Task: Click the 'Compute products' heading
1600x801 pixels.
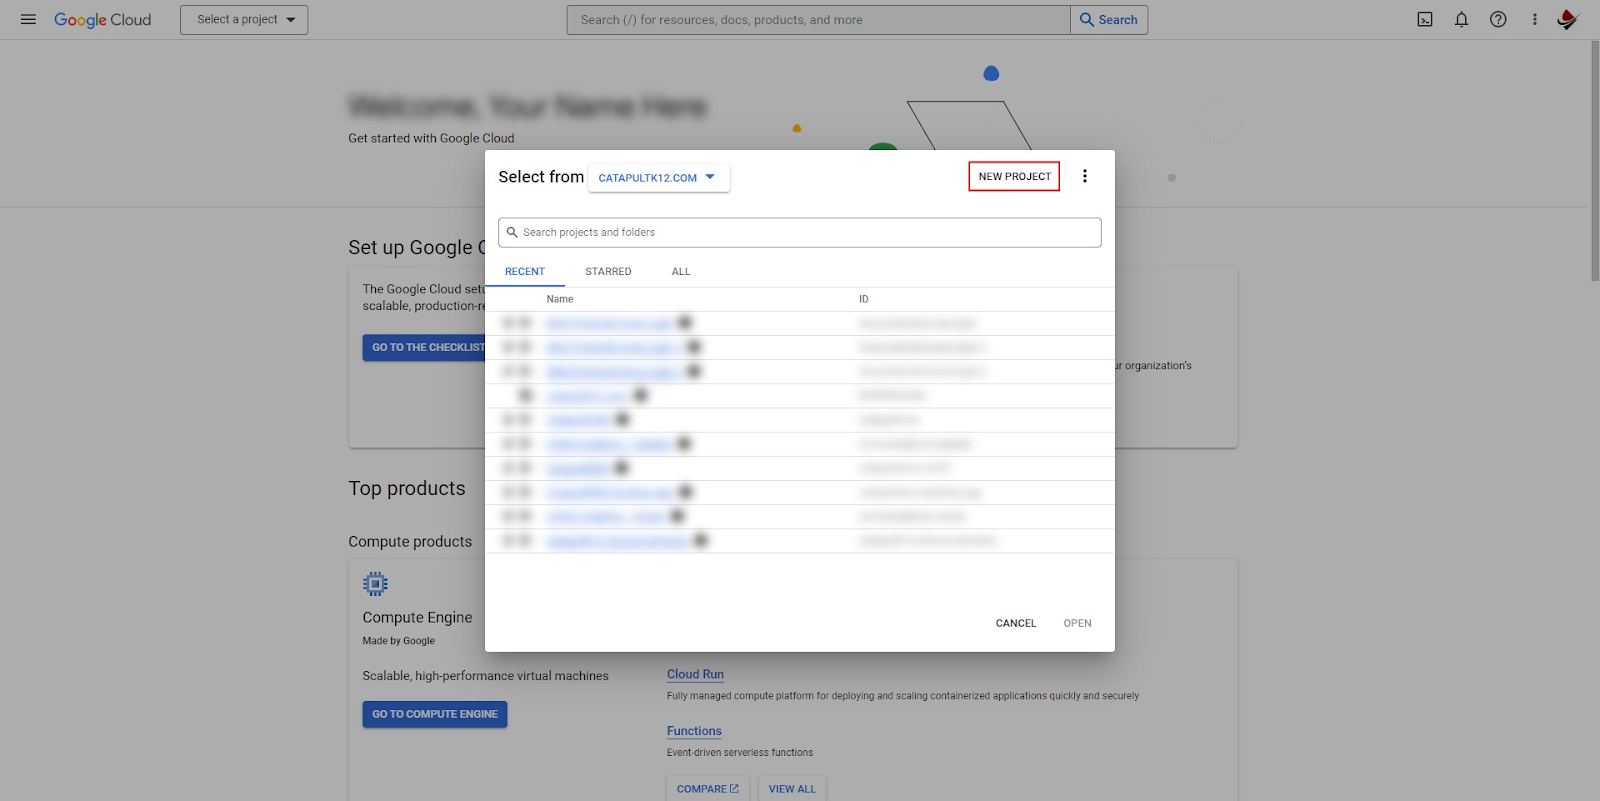Action: (x=410, y=541)
